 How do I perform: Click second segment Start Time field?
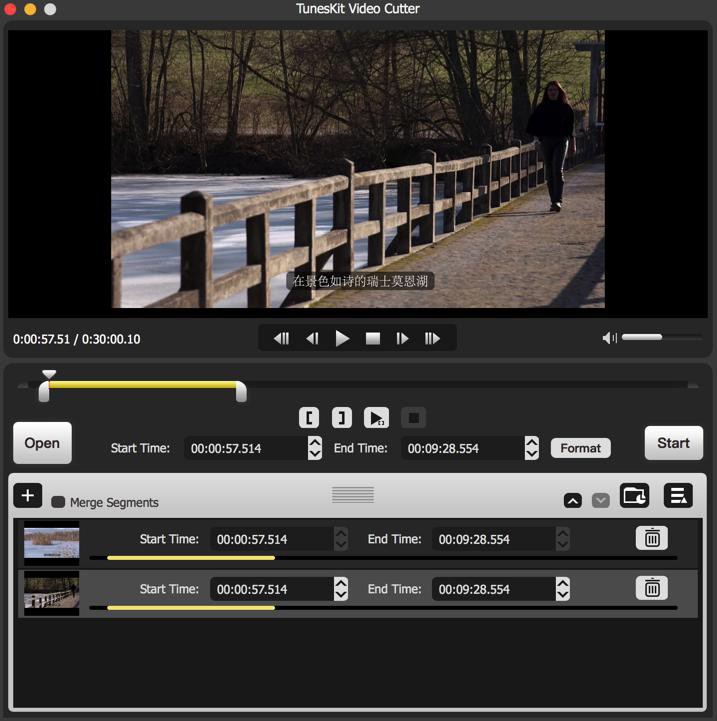[x=272, y=589]
